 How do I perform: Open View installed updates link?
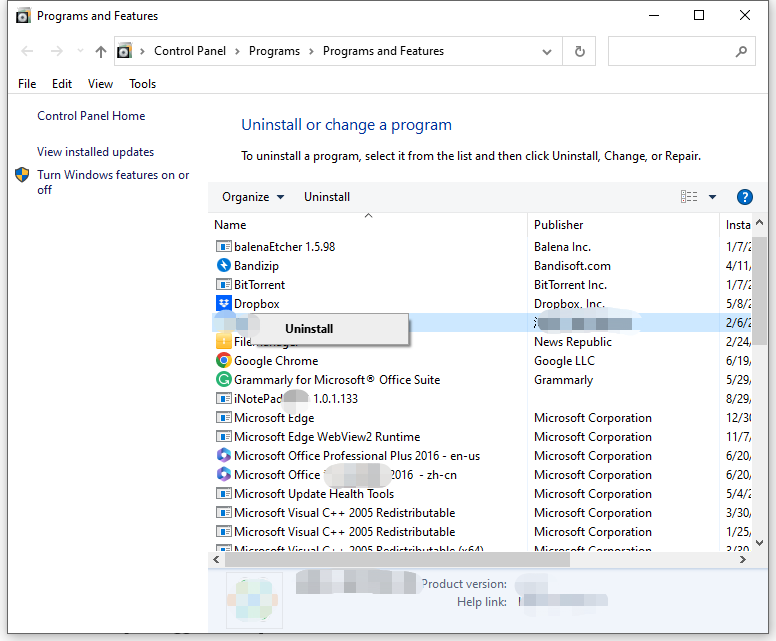point(96,152)
